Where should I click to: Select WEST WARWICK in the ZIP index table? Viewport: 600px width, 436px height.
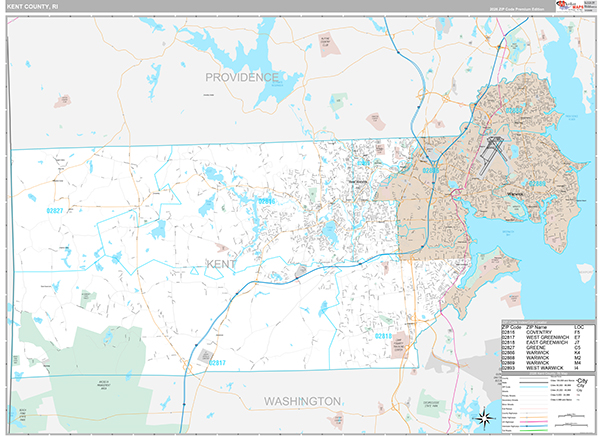click(x=545, y=368)
